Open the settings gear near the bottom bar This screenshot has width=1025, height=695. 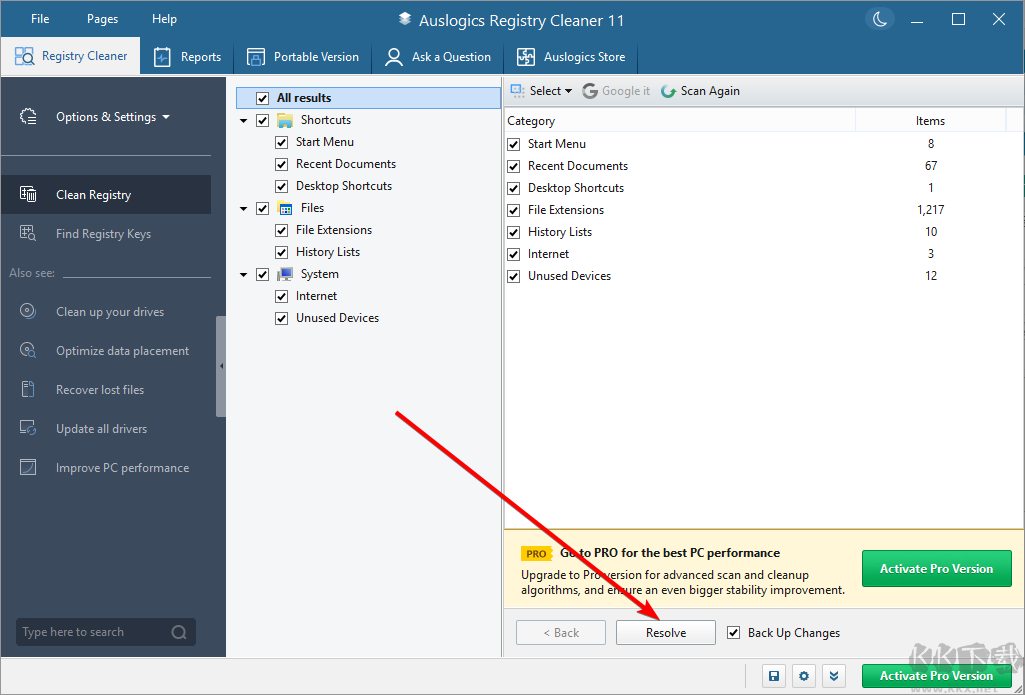pos(804,676)
